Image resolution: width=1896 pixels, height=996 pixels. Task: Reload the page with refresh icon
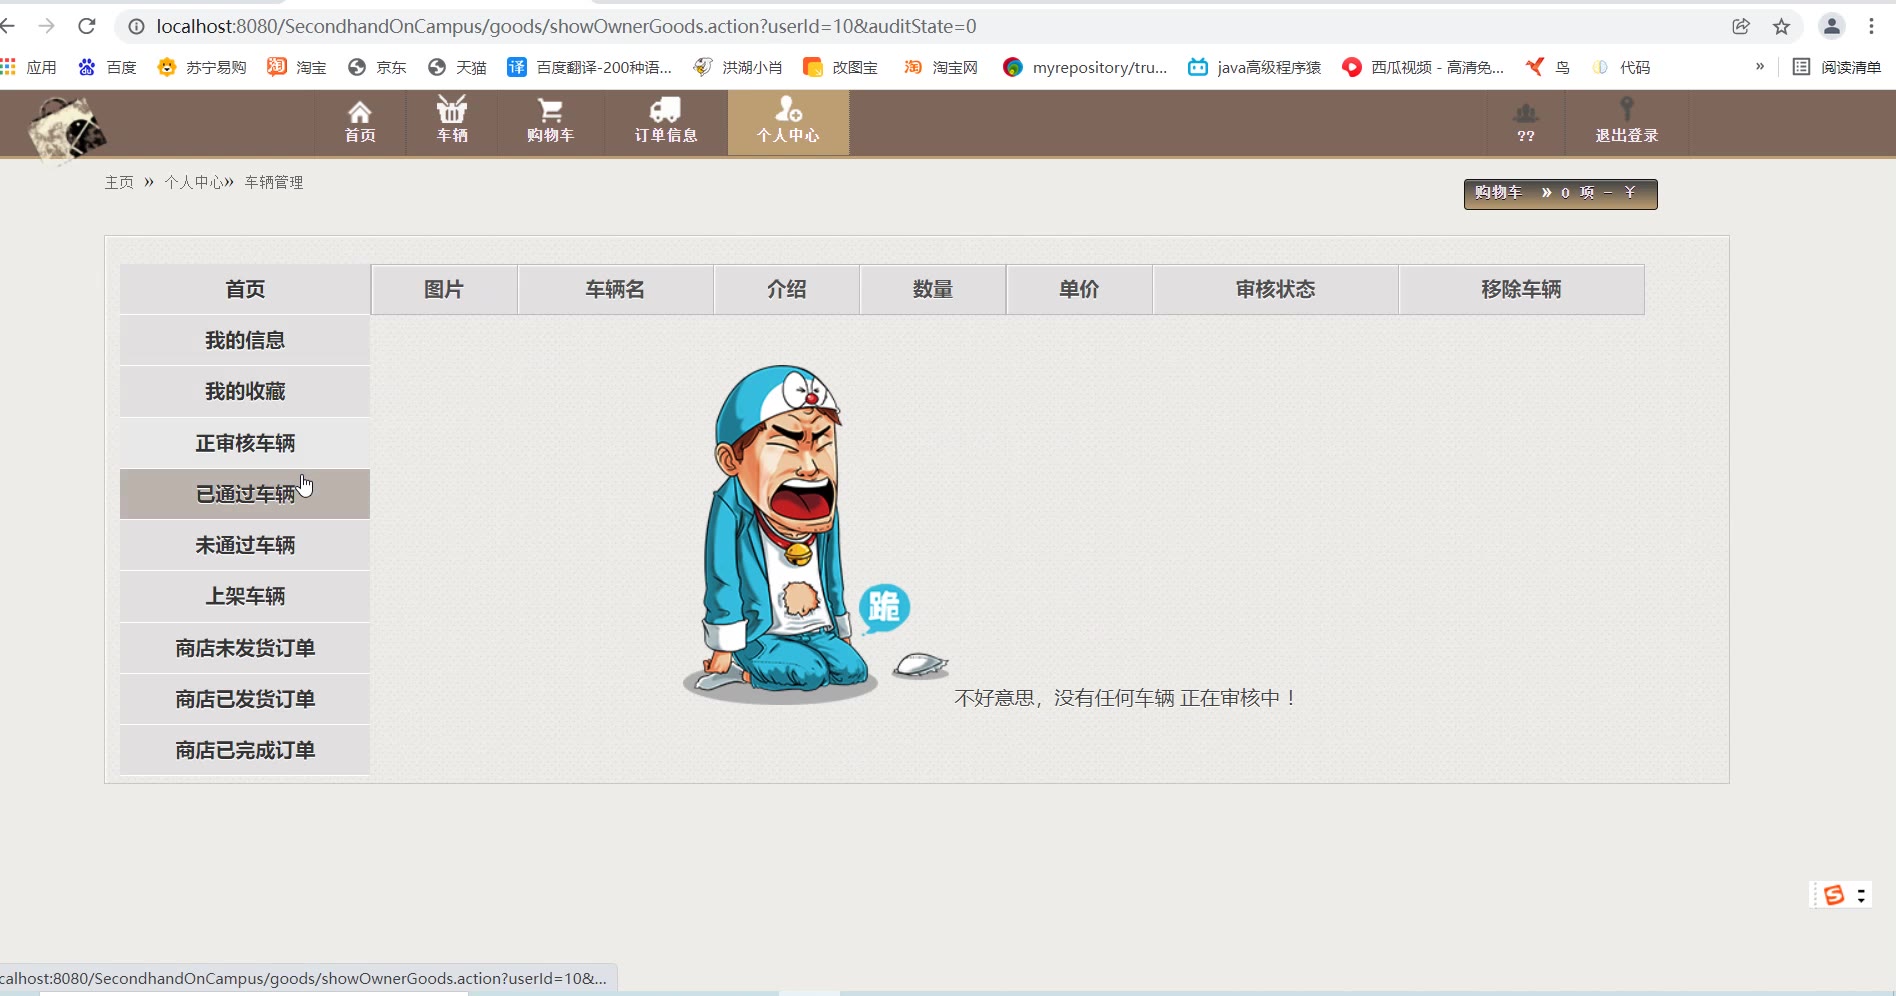click(x=87, y=26)
